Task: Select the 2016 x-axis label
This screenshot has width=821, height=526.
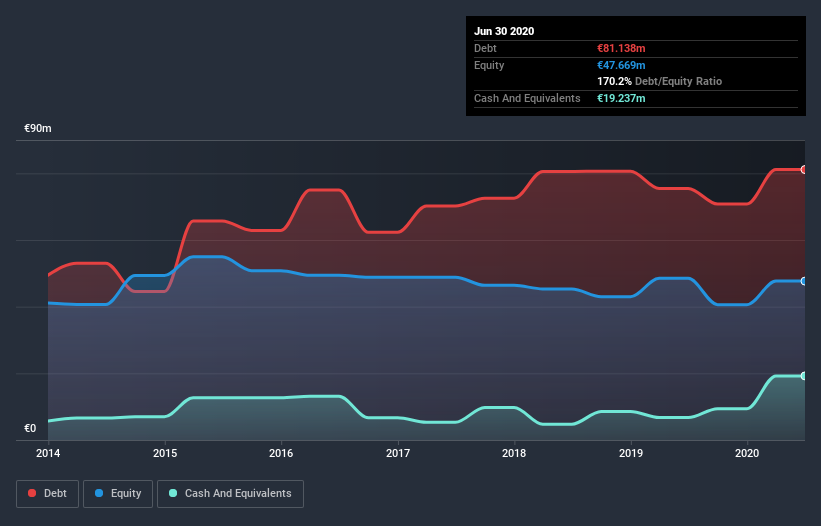Action: coord(281,453)
